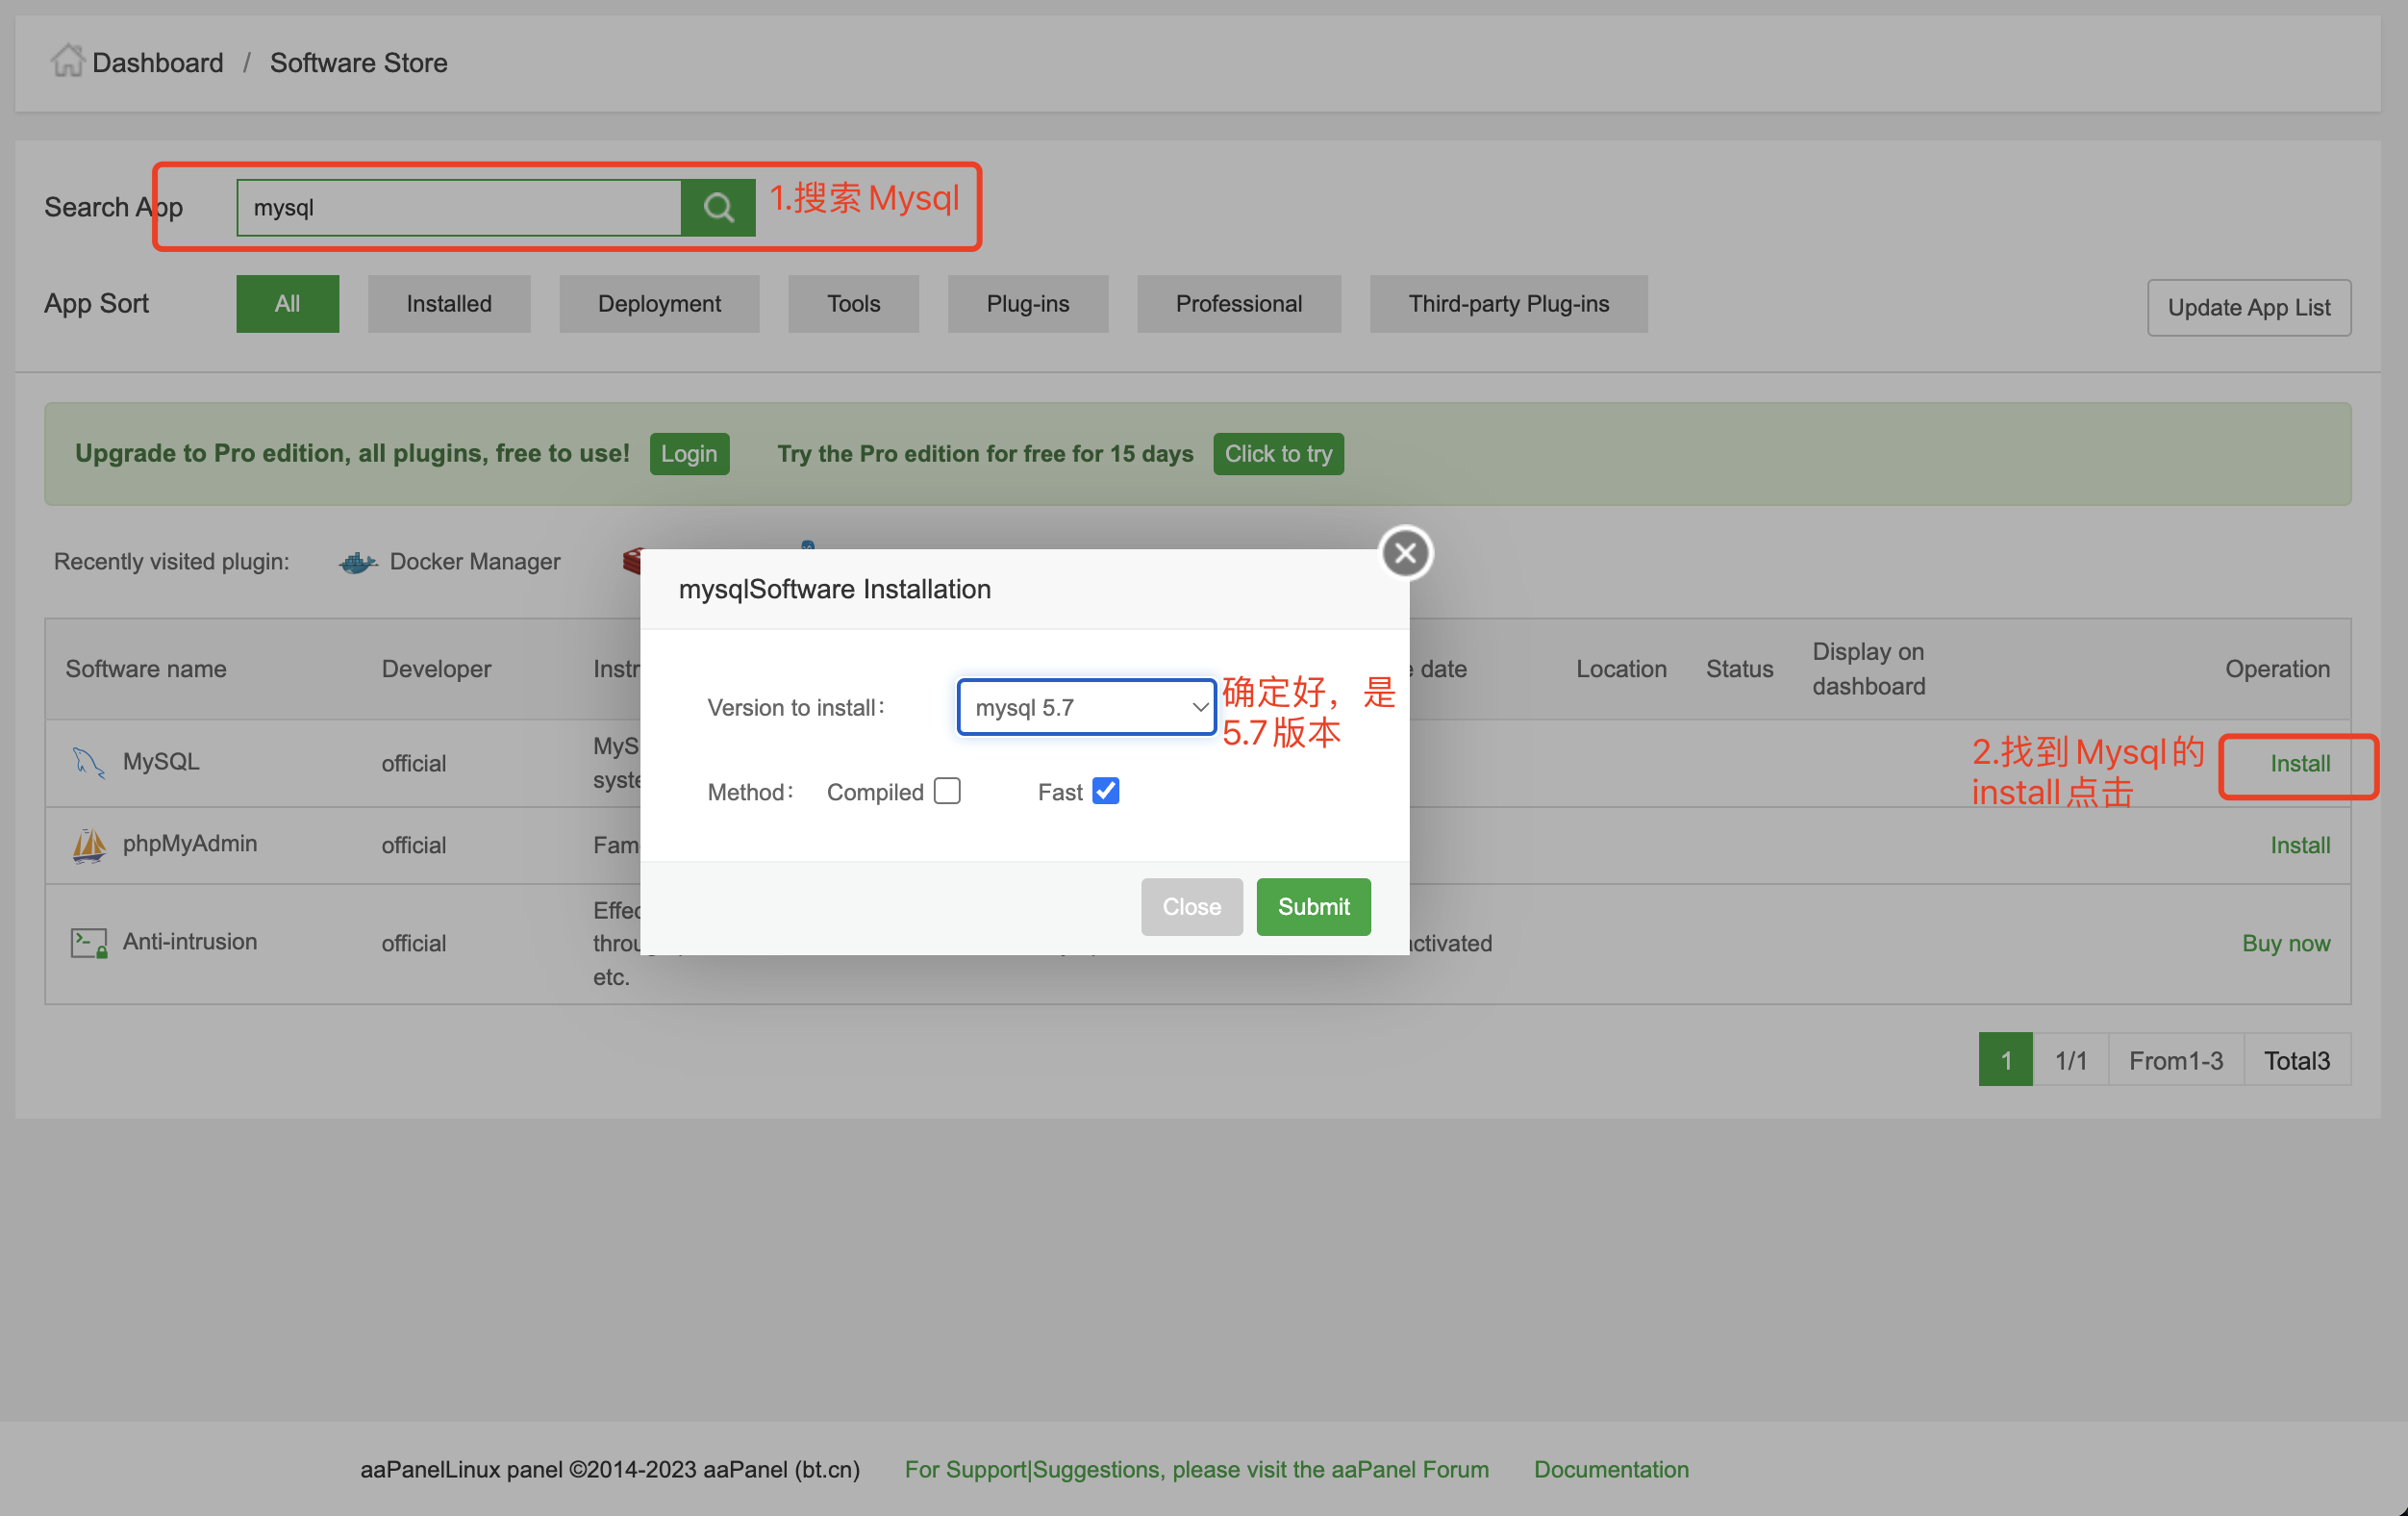Click the green search magnifier button

coord(718,207)
